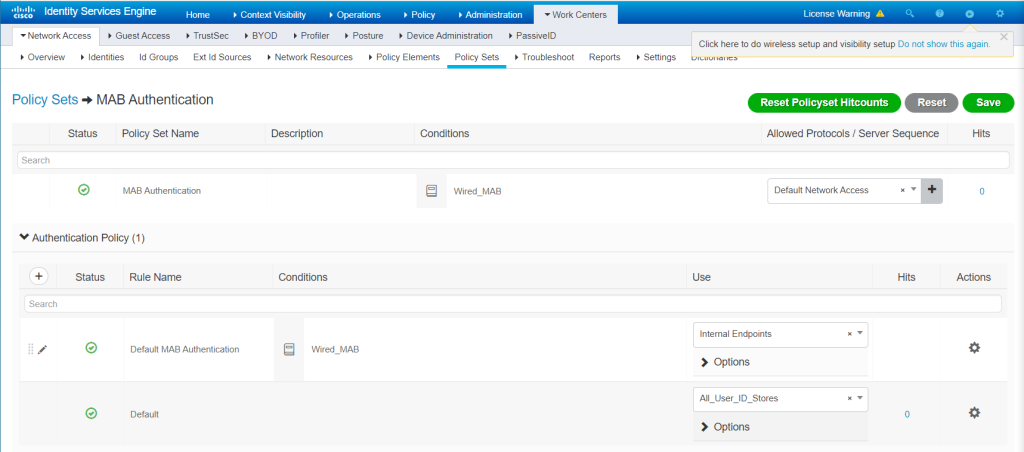Click the play circle icon in header

pos(970,13)
